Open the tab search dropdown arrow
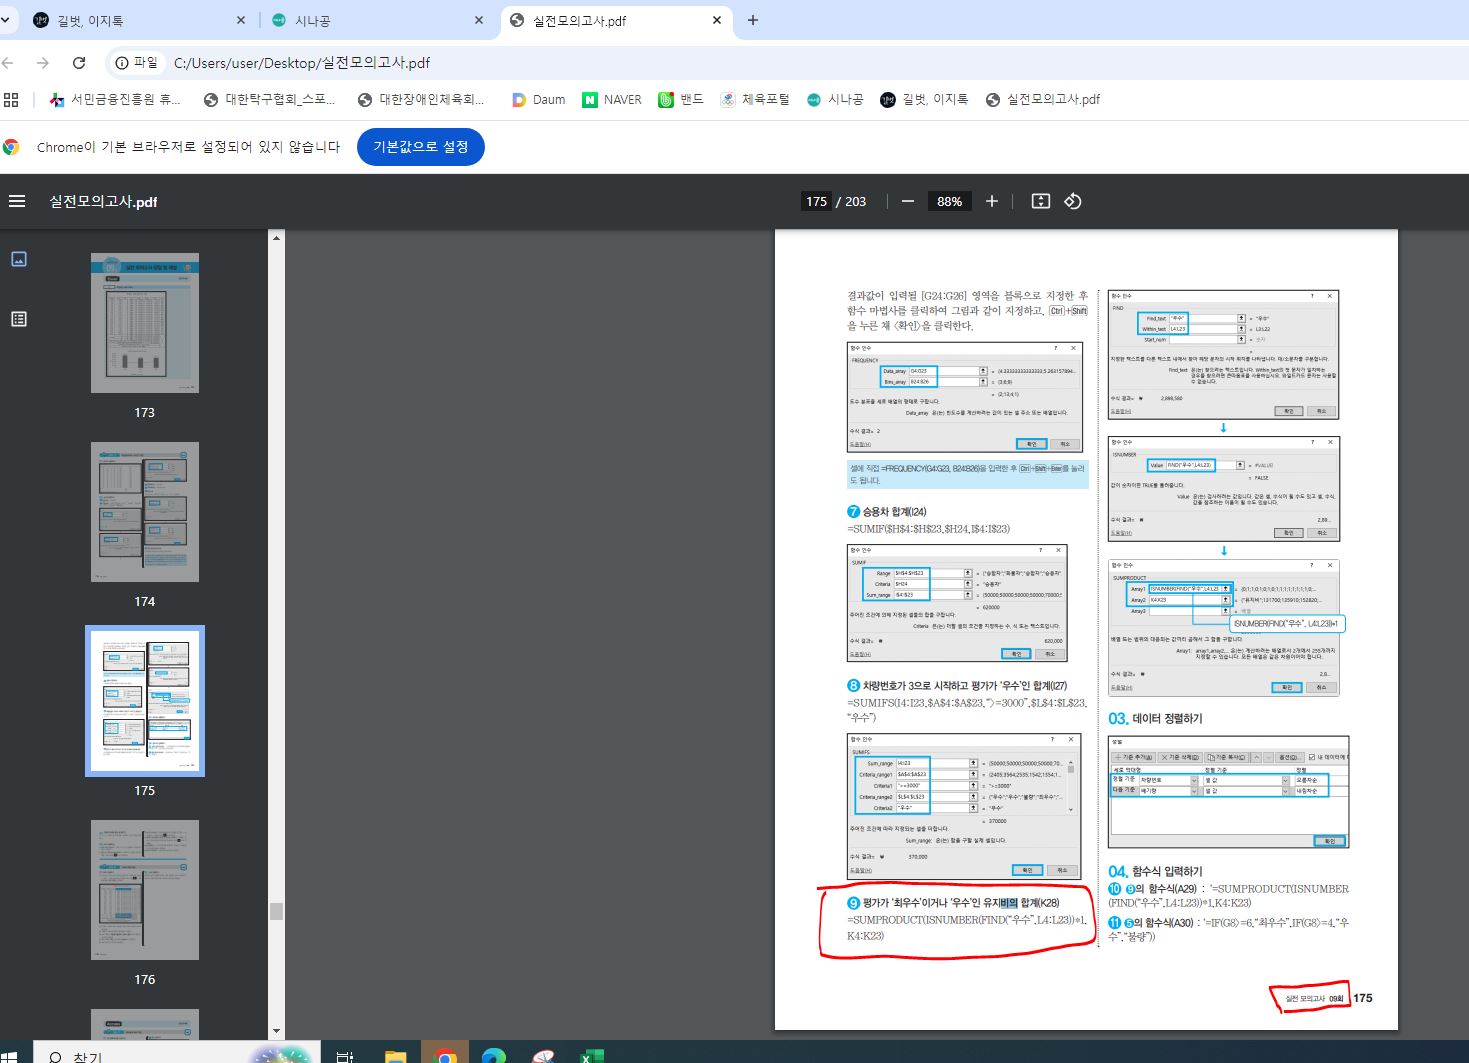 pos(6,20)
